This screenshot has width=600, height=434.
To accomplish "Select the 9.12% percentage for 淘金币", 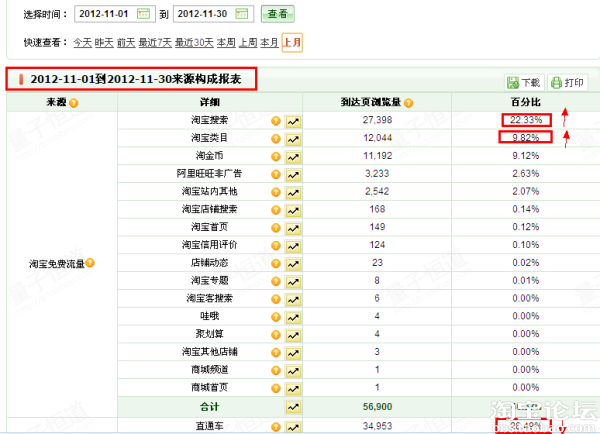I will 526,156.
